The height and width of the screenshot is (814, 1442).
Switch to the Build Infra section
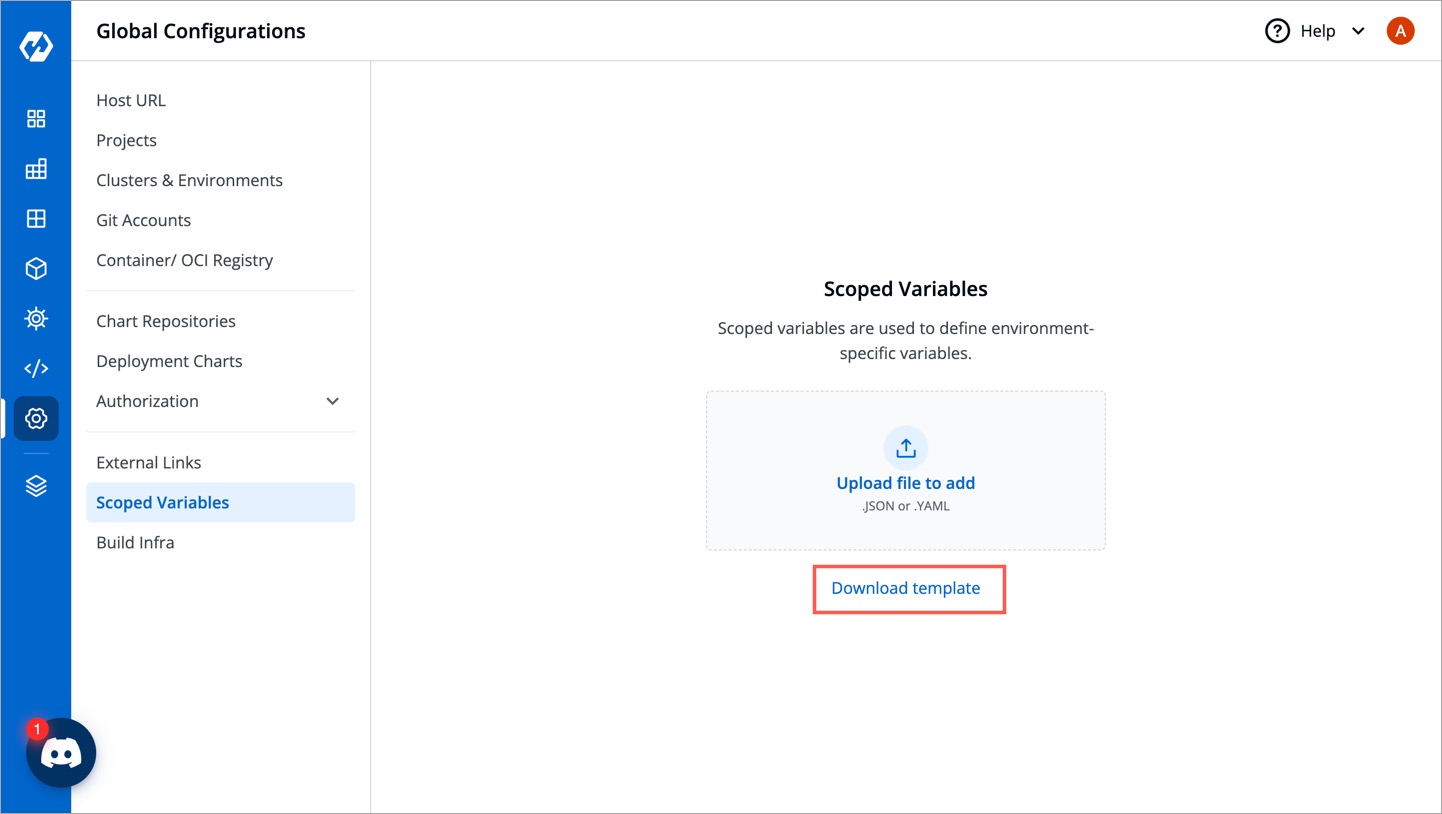[135, 542]
